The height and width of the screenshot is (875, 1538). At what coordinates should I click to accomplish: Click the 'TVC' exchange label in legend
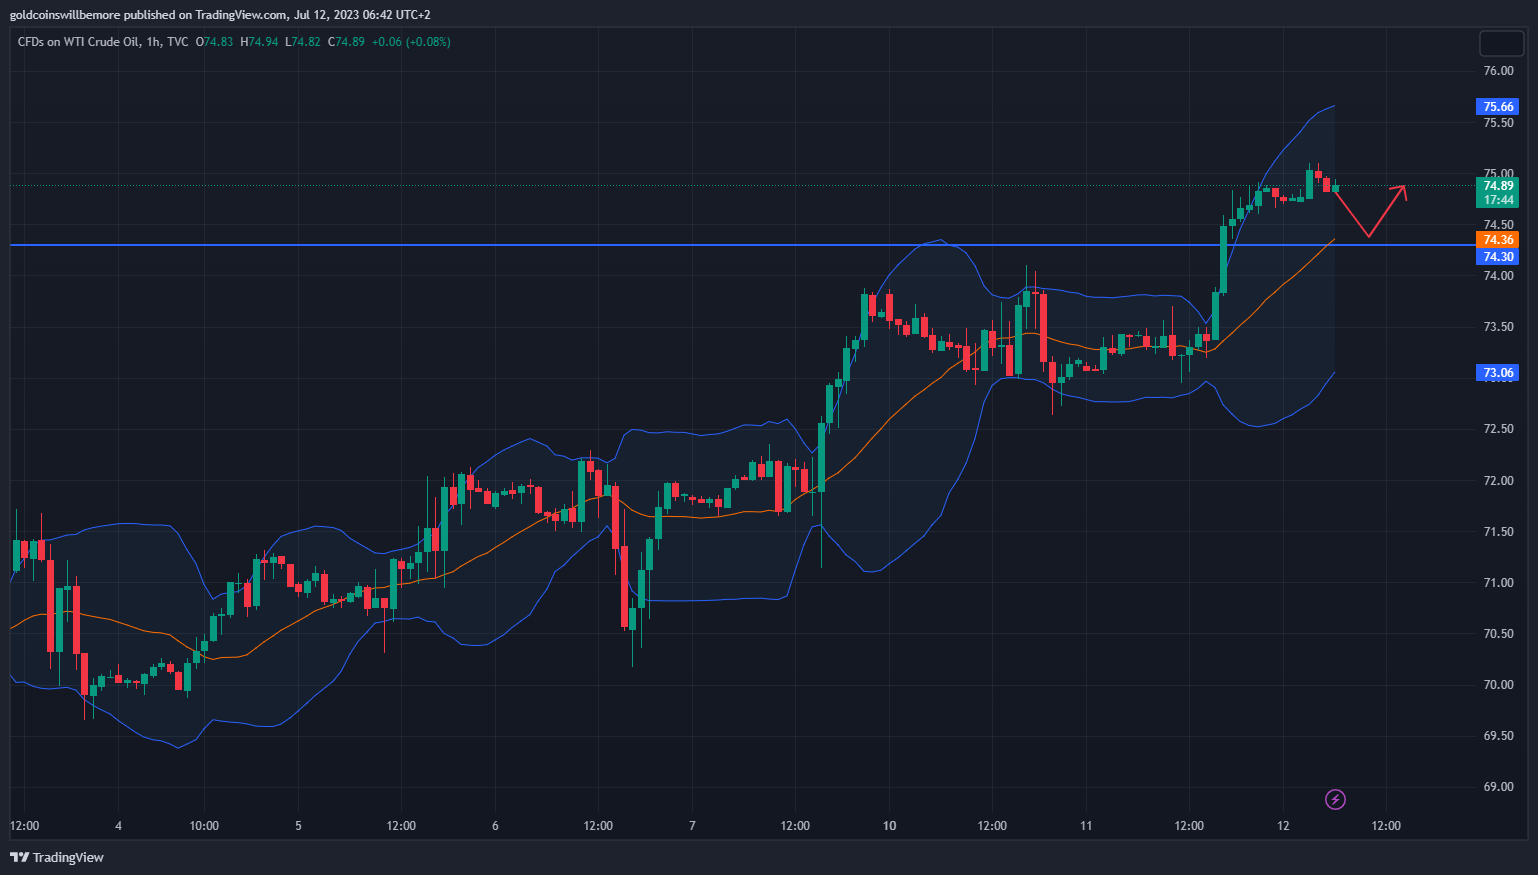[177, 42]
